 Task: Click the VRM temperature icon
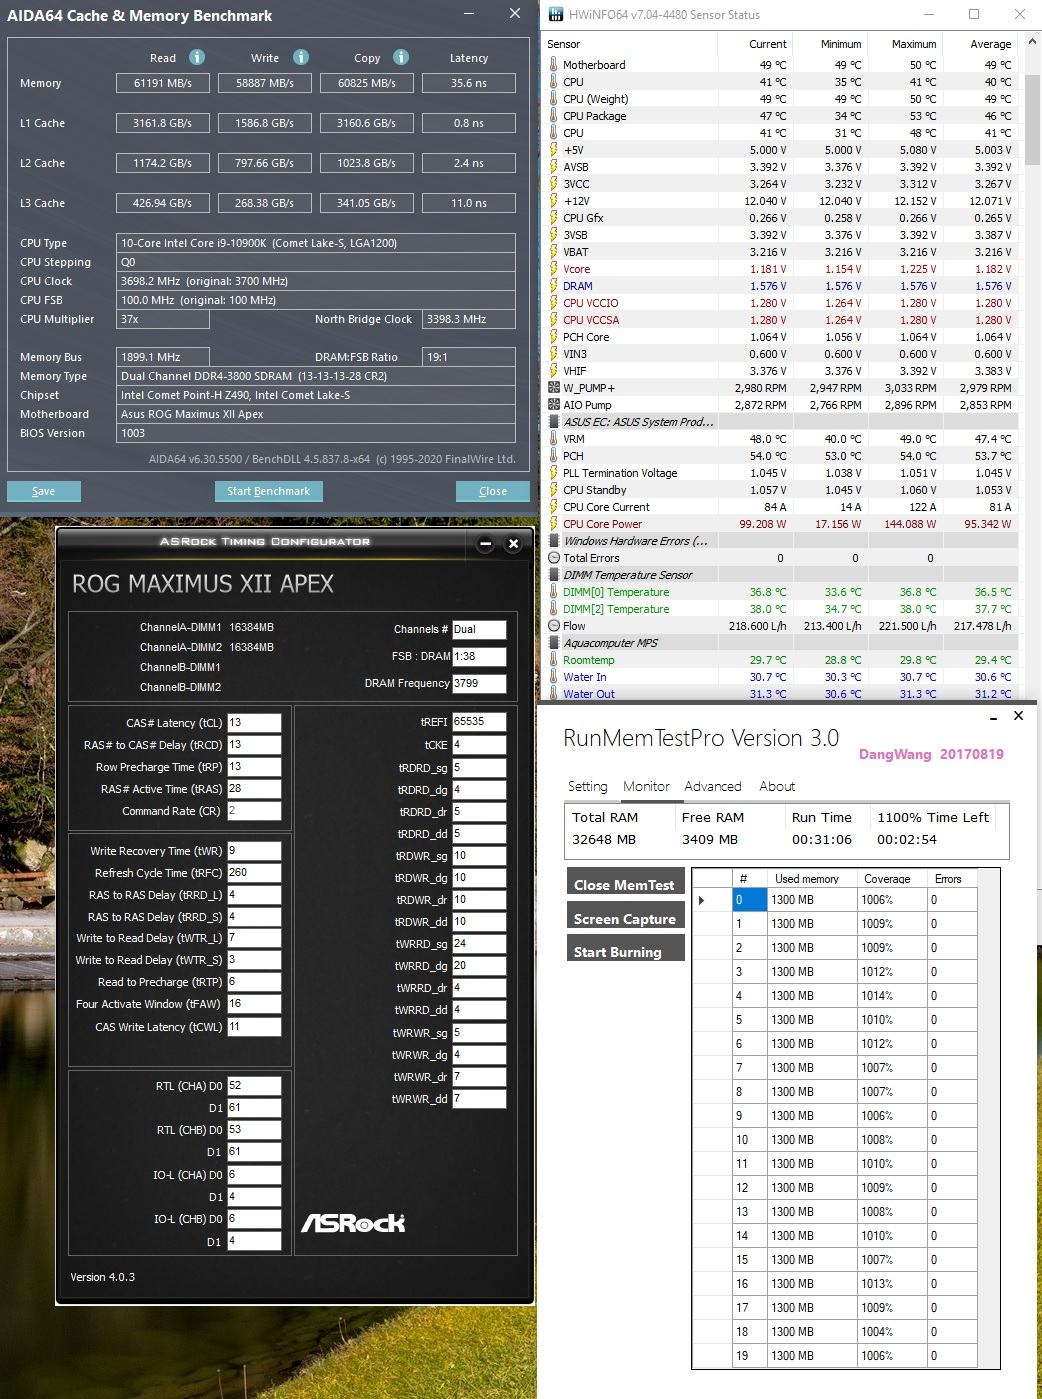[554, 439]
